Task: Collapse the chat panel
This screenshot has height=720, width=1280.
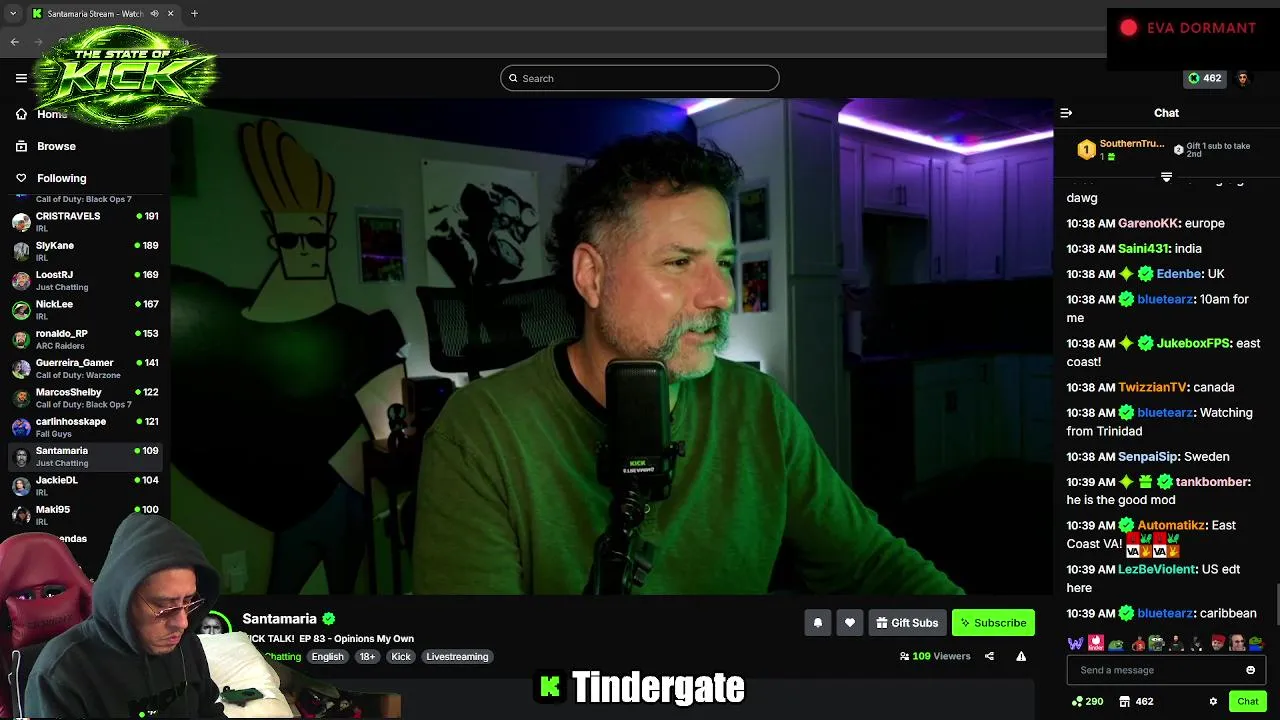Action: [x=1066, y=113]
